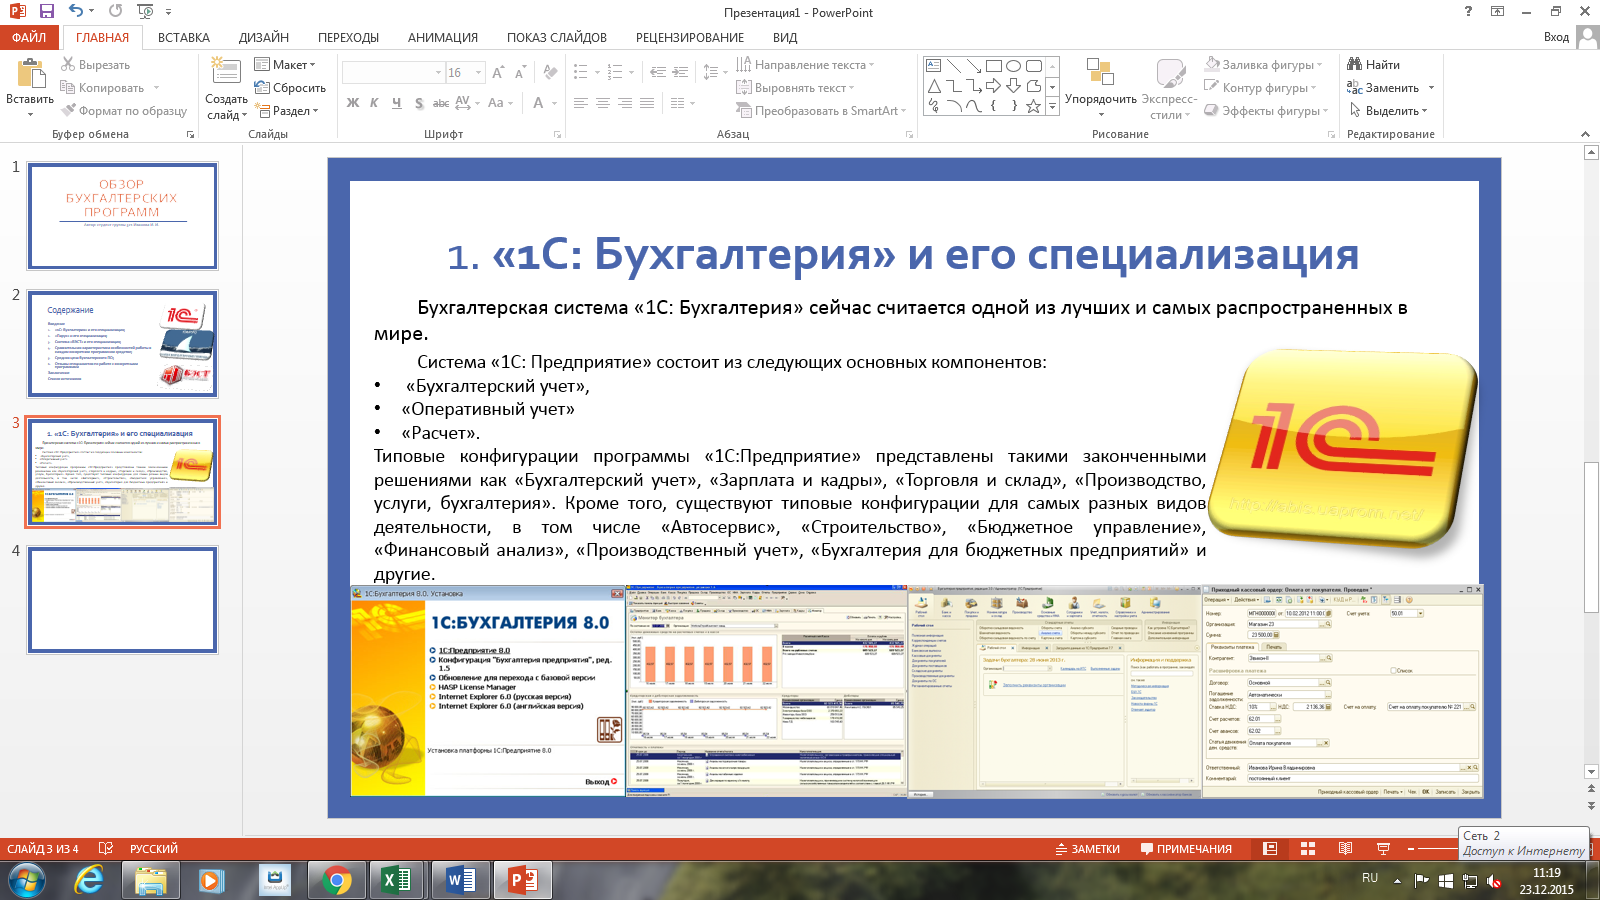Viewport: 1600px width, 900px height.
Task: Switch to Reading view icon
Action: pyautogui.click(x=1345, y=848)
